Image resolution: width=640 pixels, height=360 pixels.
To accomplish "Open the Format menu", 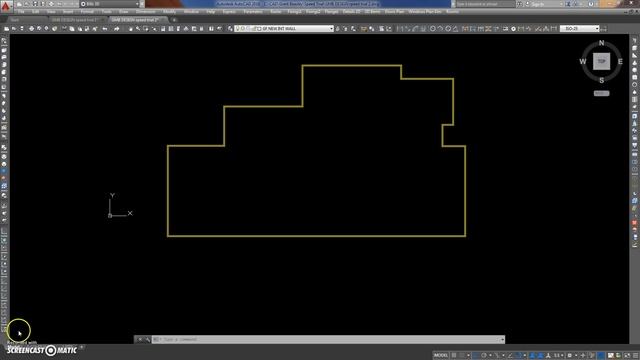I will click(x=87, y=12).
